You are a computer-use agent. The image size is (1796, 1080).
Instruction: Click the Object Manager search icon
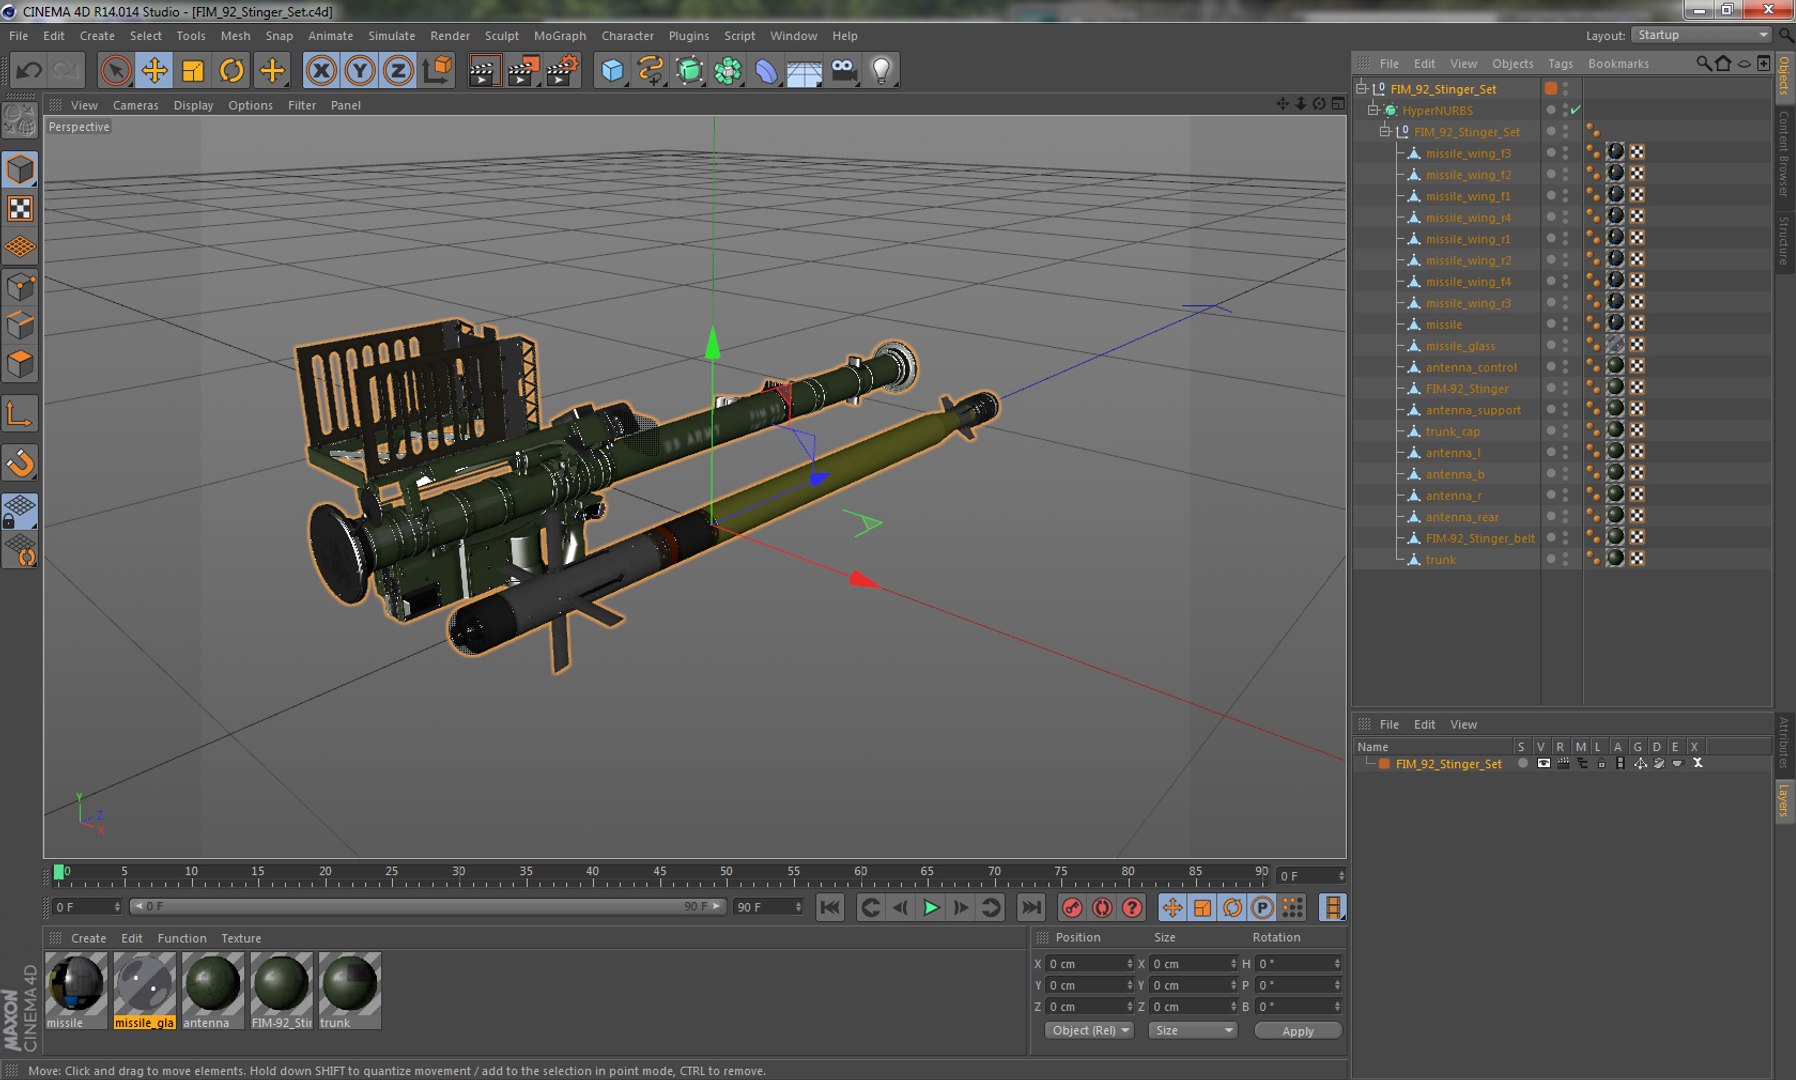tap(1703, 63)
